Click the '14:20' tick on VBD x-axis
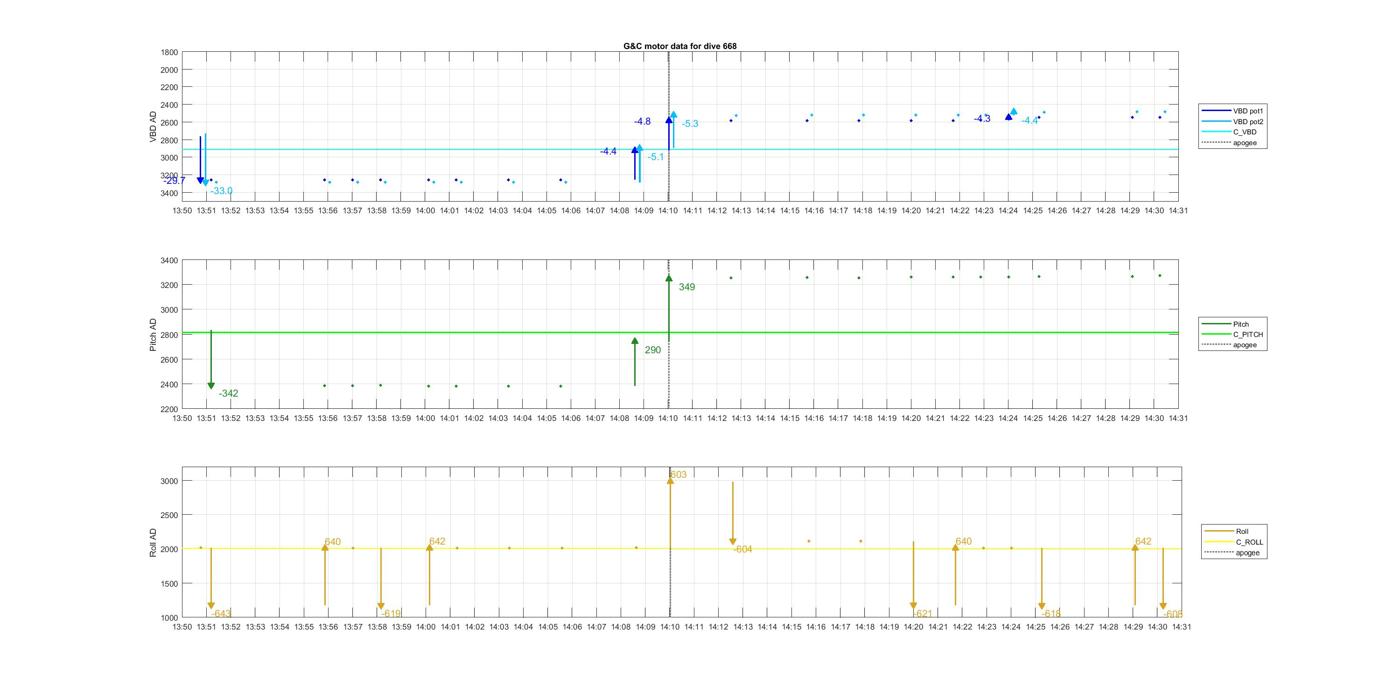The image size is (1400, 693). coord(911,211)
